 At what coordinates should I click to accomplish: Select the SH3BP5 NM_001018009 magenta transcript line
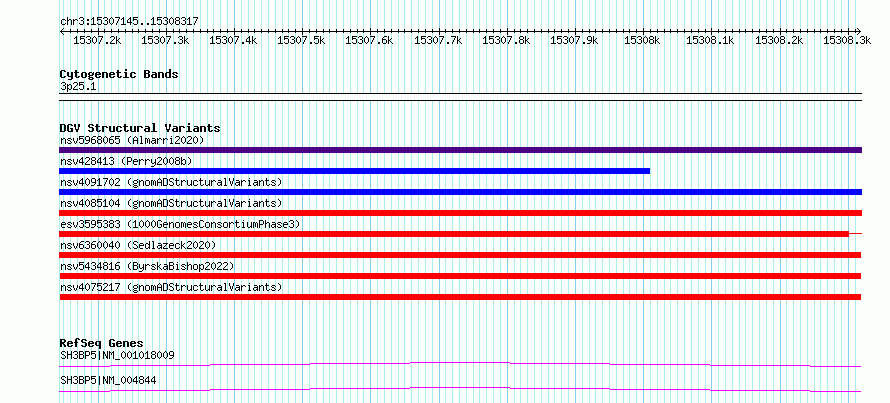[x=460, y=364]
